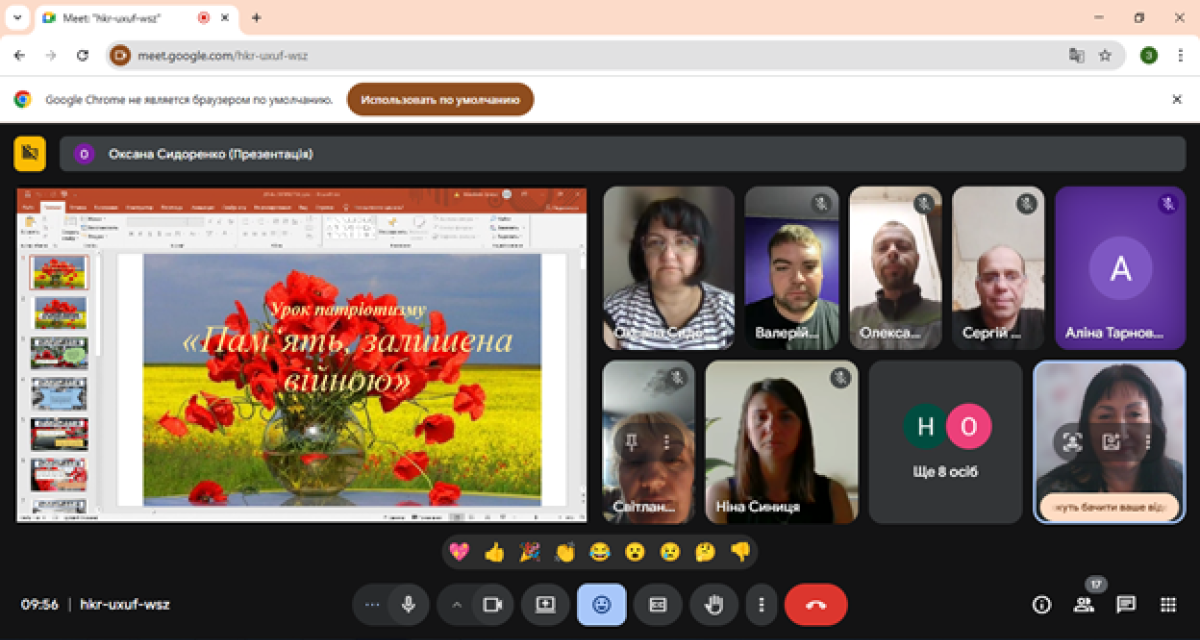Image resolution: width=1200 pixels, height=640 pixels.
Task: Hang up with red leave call button
Action: (816, 605)
